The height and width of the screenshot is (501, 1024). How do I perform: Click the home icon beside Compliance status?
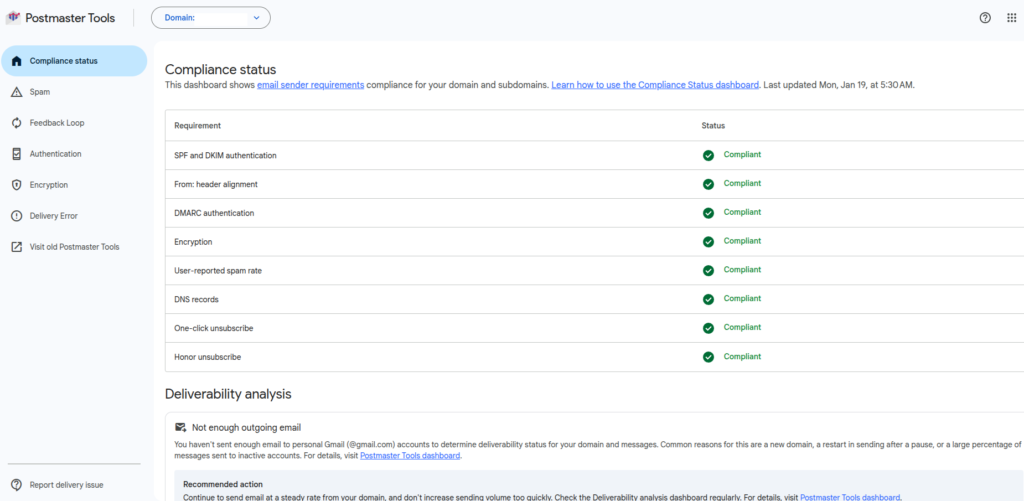click(17, 61)
